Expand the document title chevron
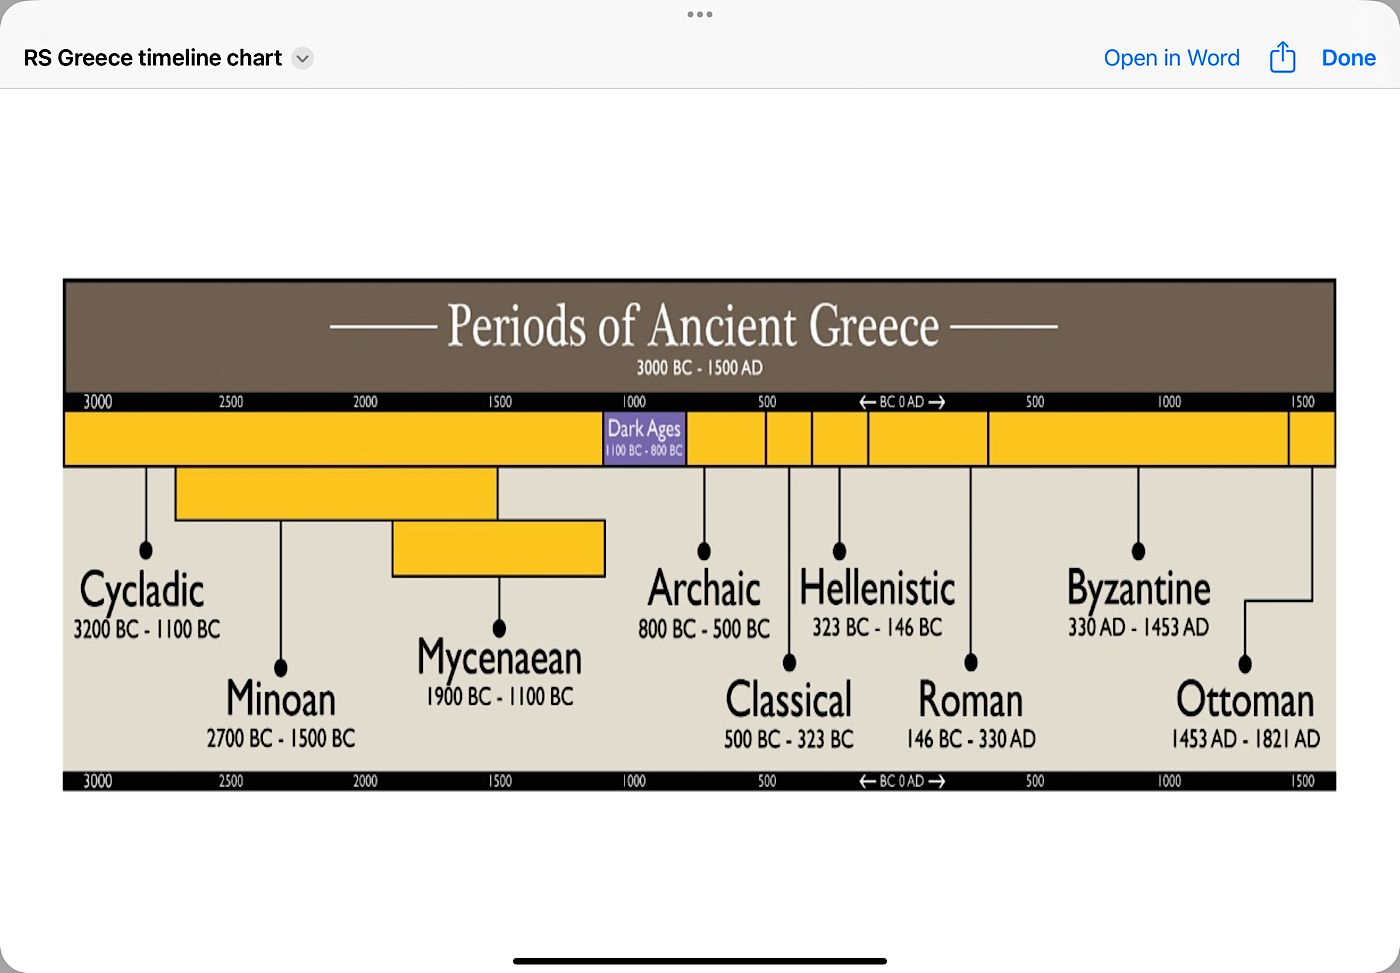Screen dimensions: 1400x973 302,58
